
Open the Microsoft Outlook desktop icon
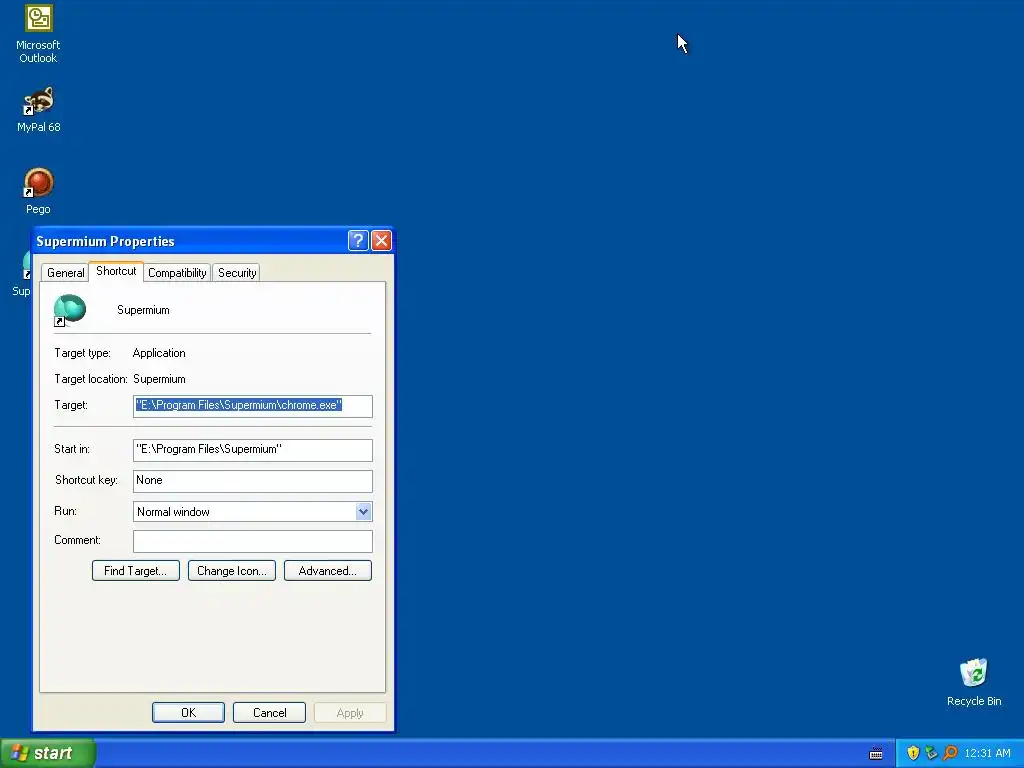coord(38,34)
